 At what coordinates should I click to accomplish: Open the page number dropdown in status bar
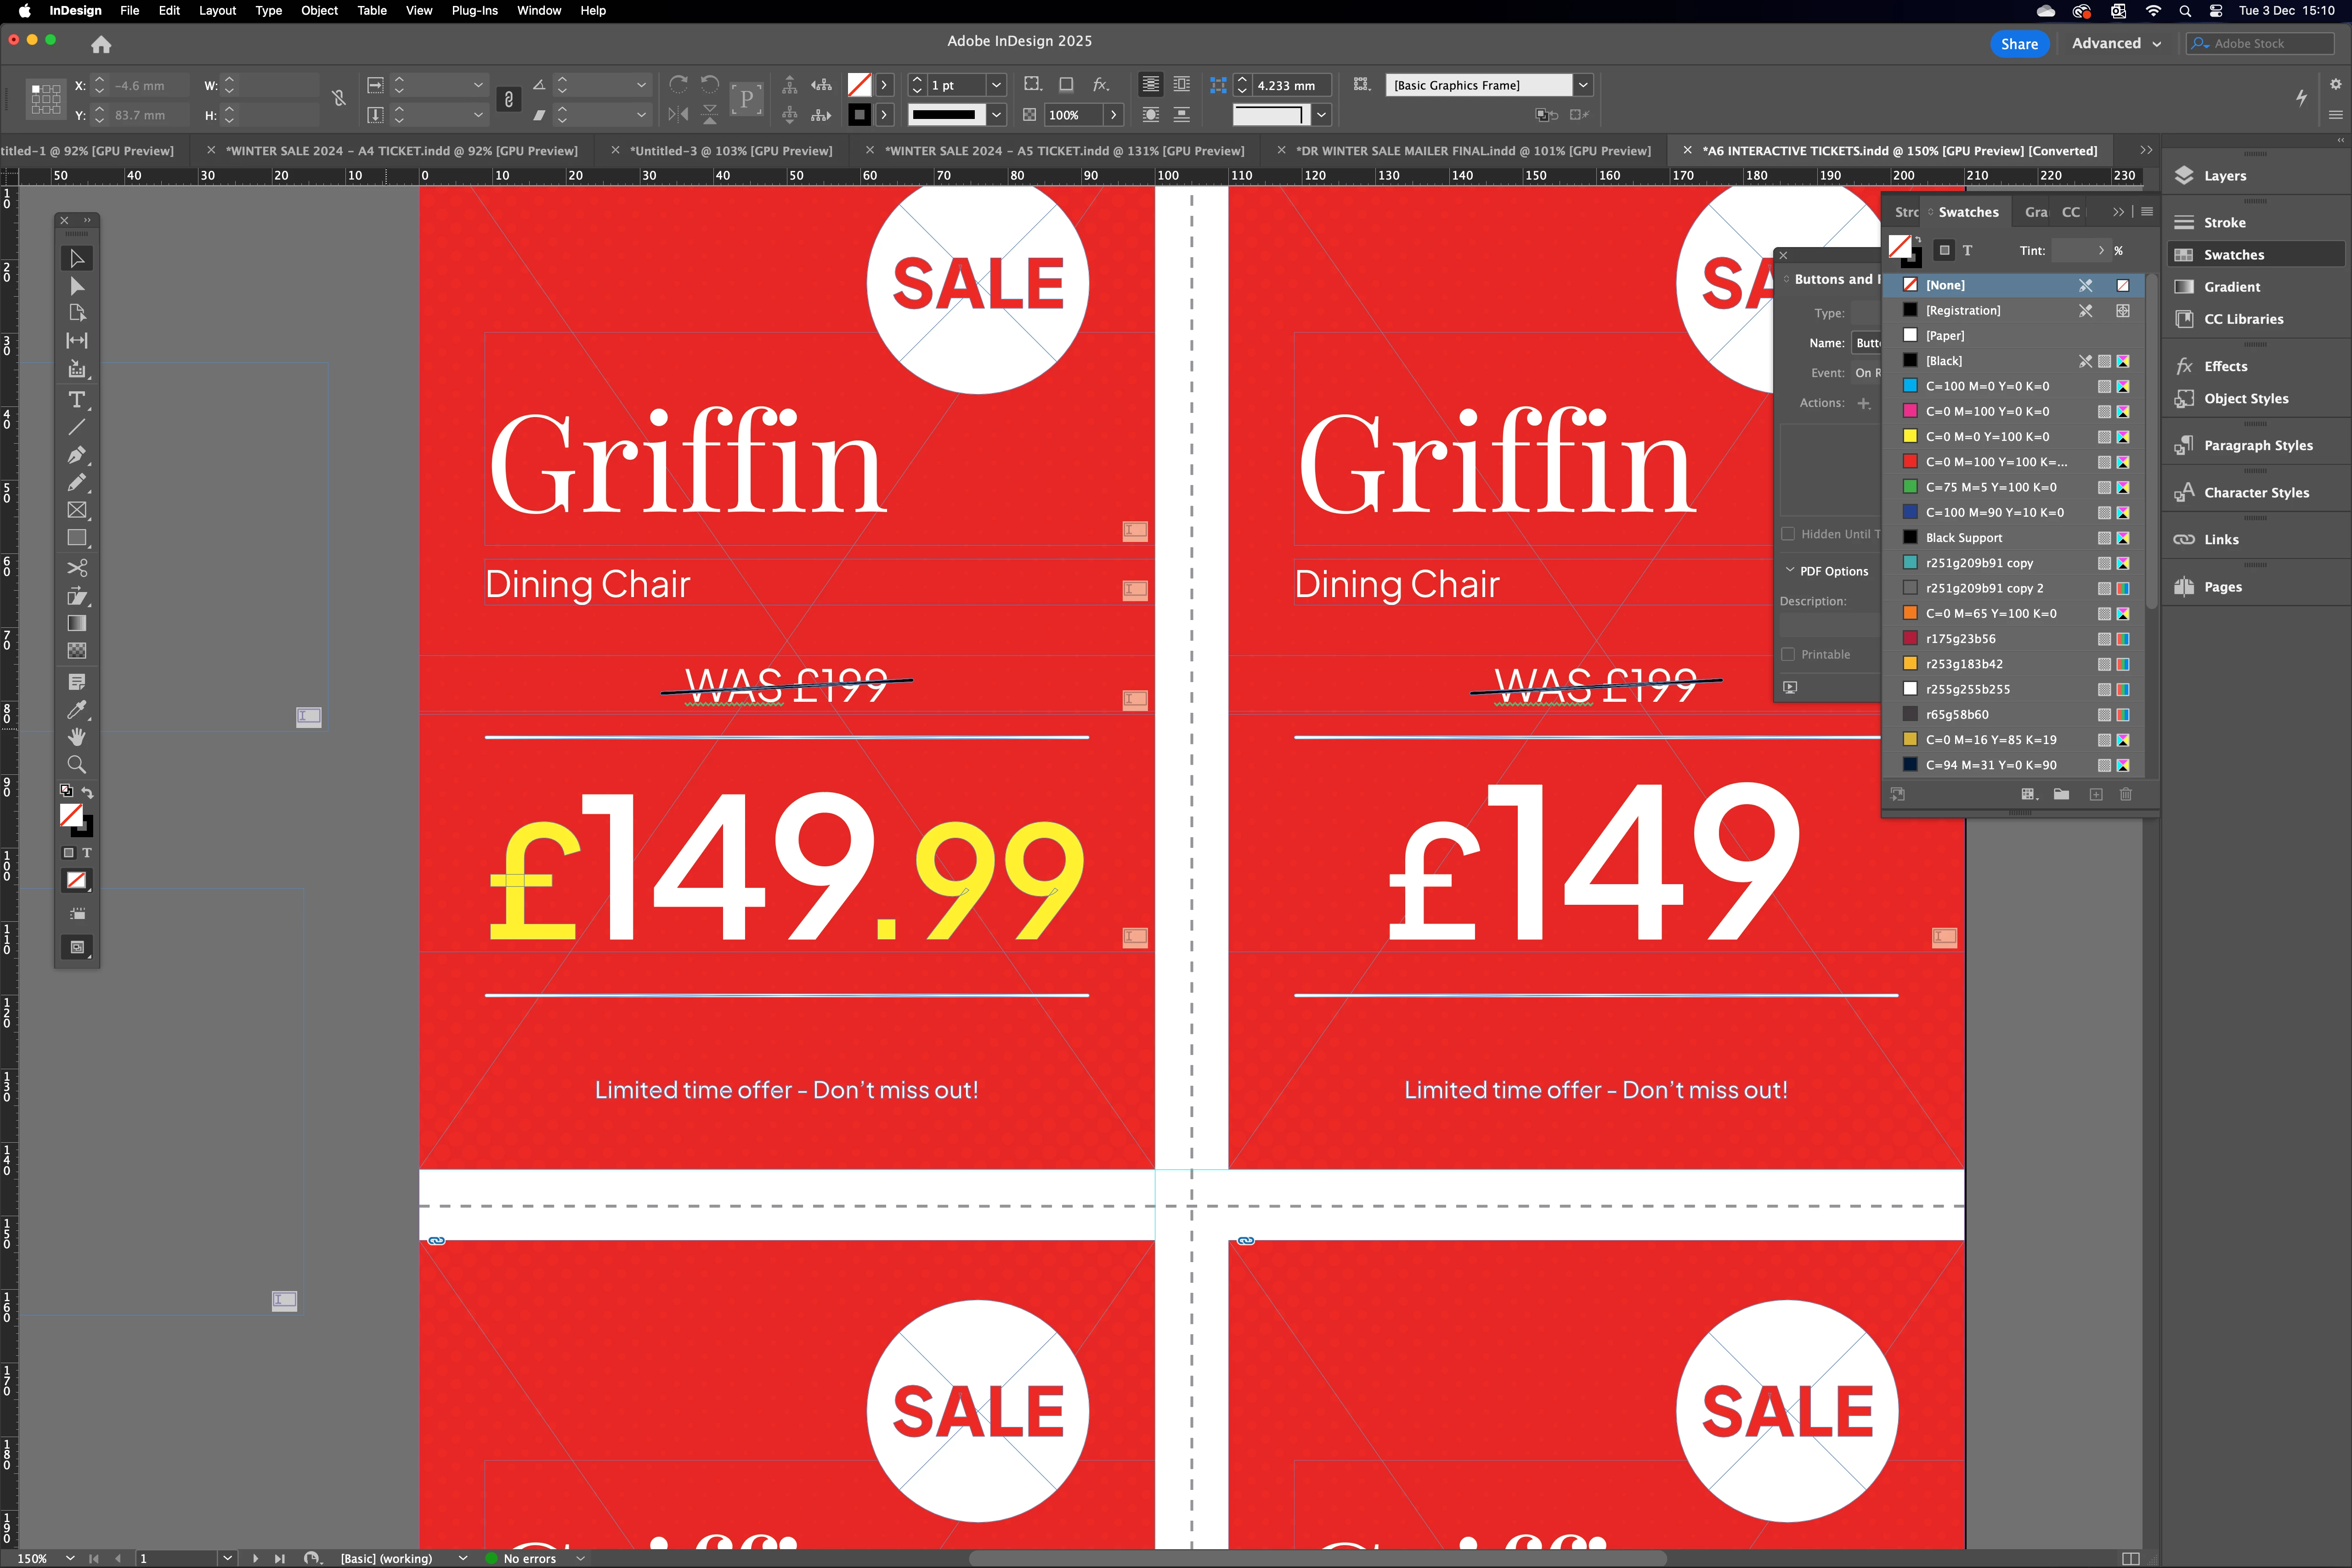(227, 1558)
